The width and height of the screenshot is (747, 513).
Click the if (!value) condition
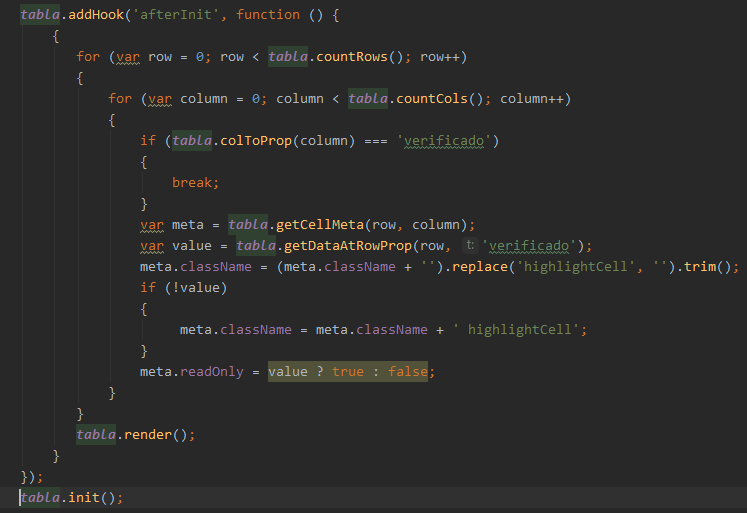click(x=184, y=287)
